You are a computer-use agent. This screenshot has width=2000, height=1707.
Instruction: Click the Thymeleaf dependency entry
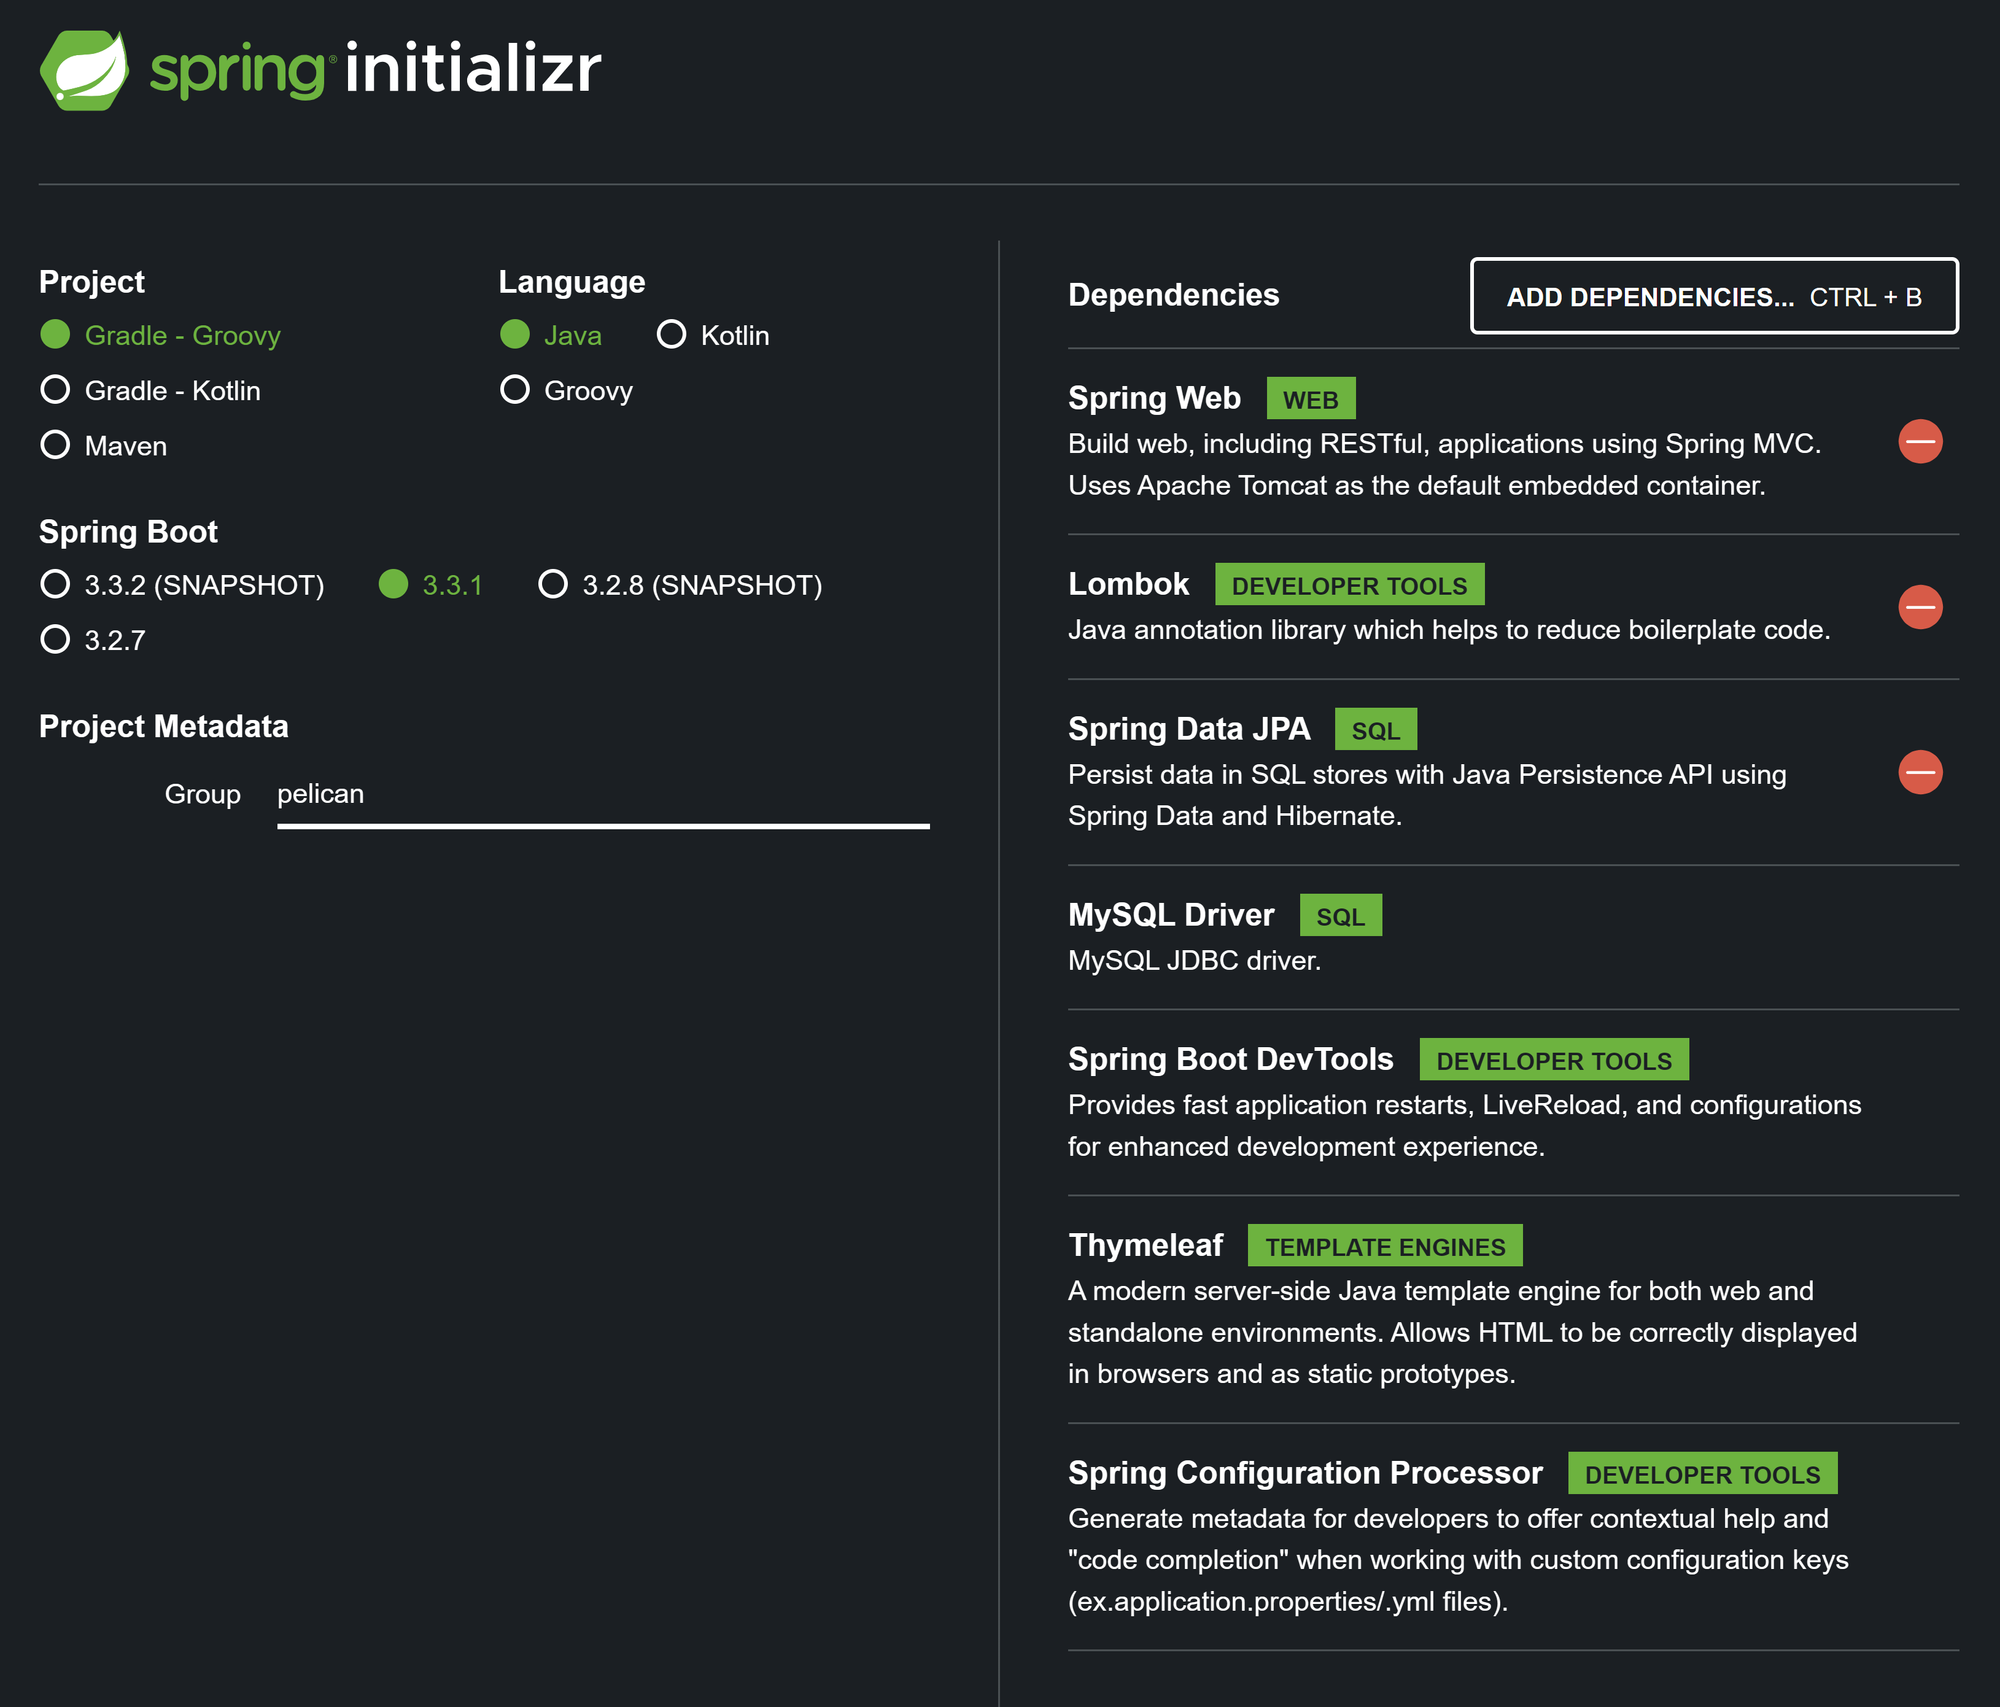click(1145, 1245)
